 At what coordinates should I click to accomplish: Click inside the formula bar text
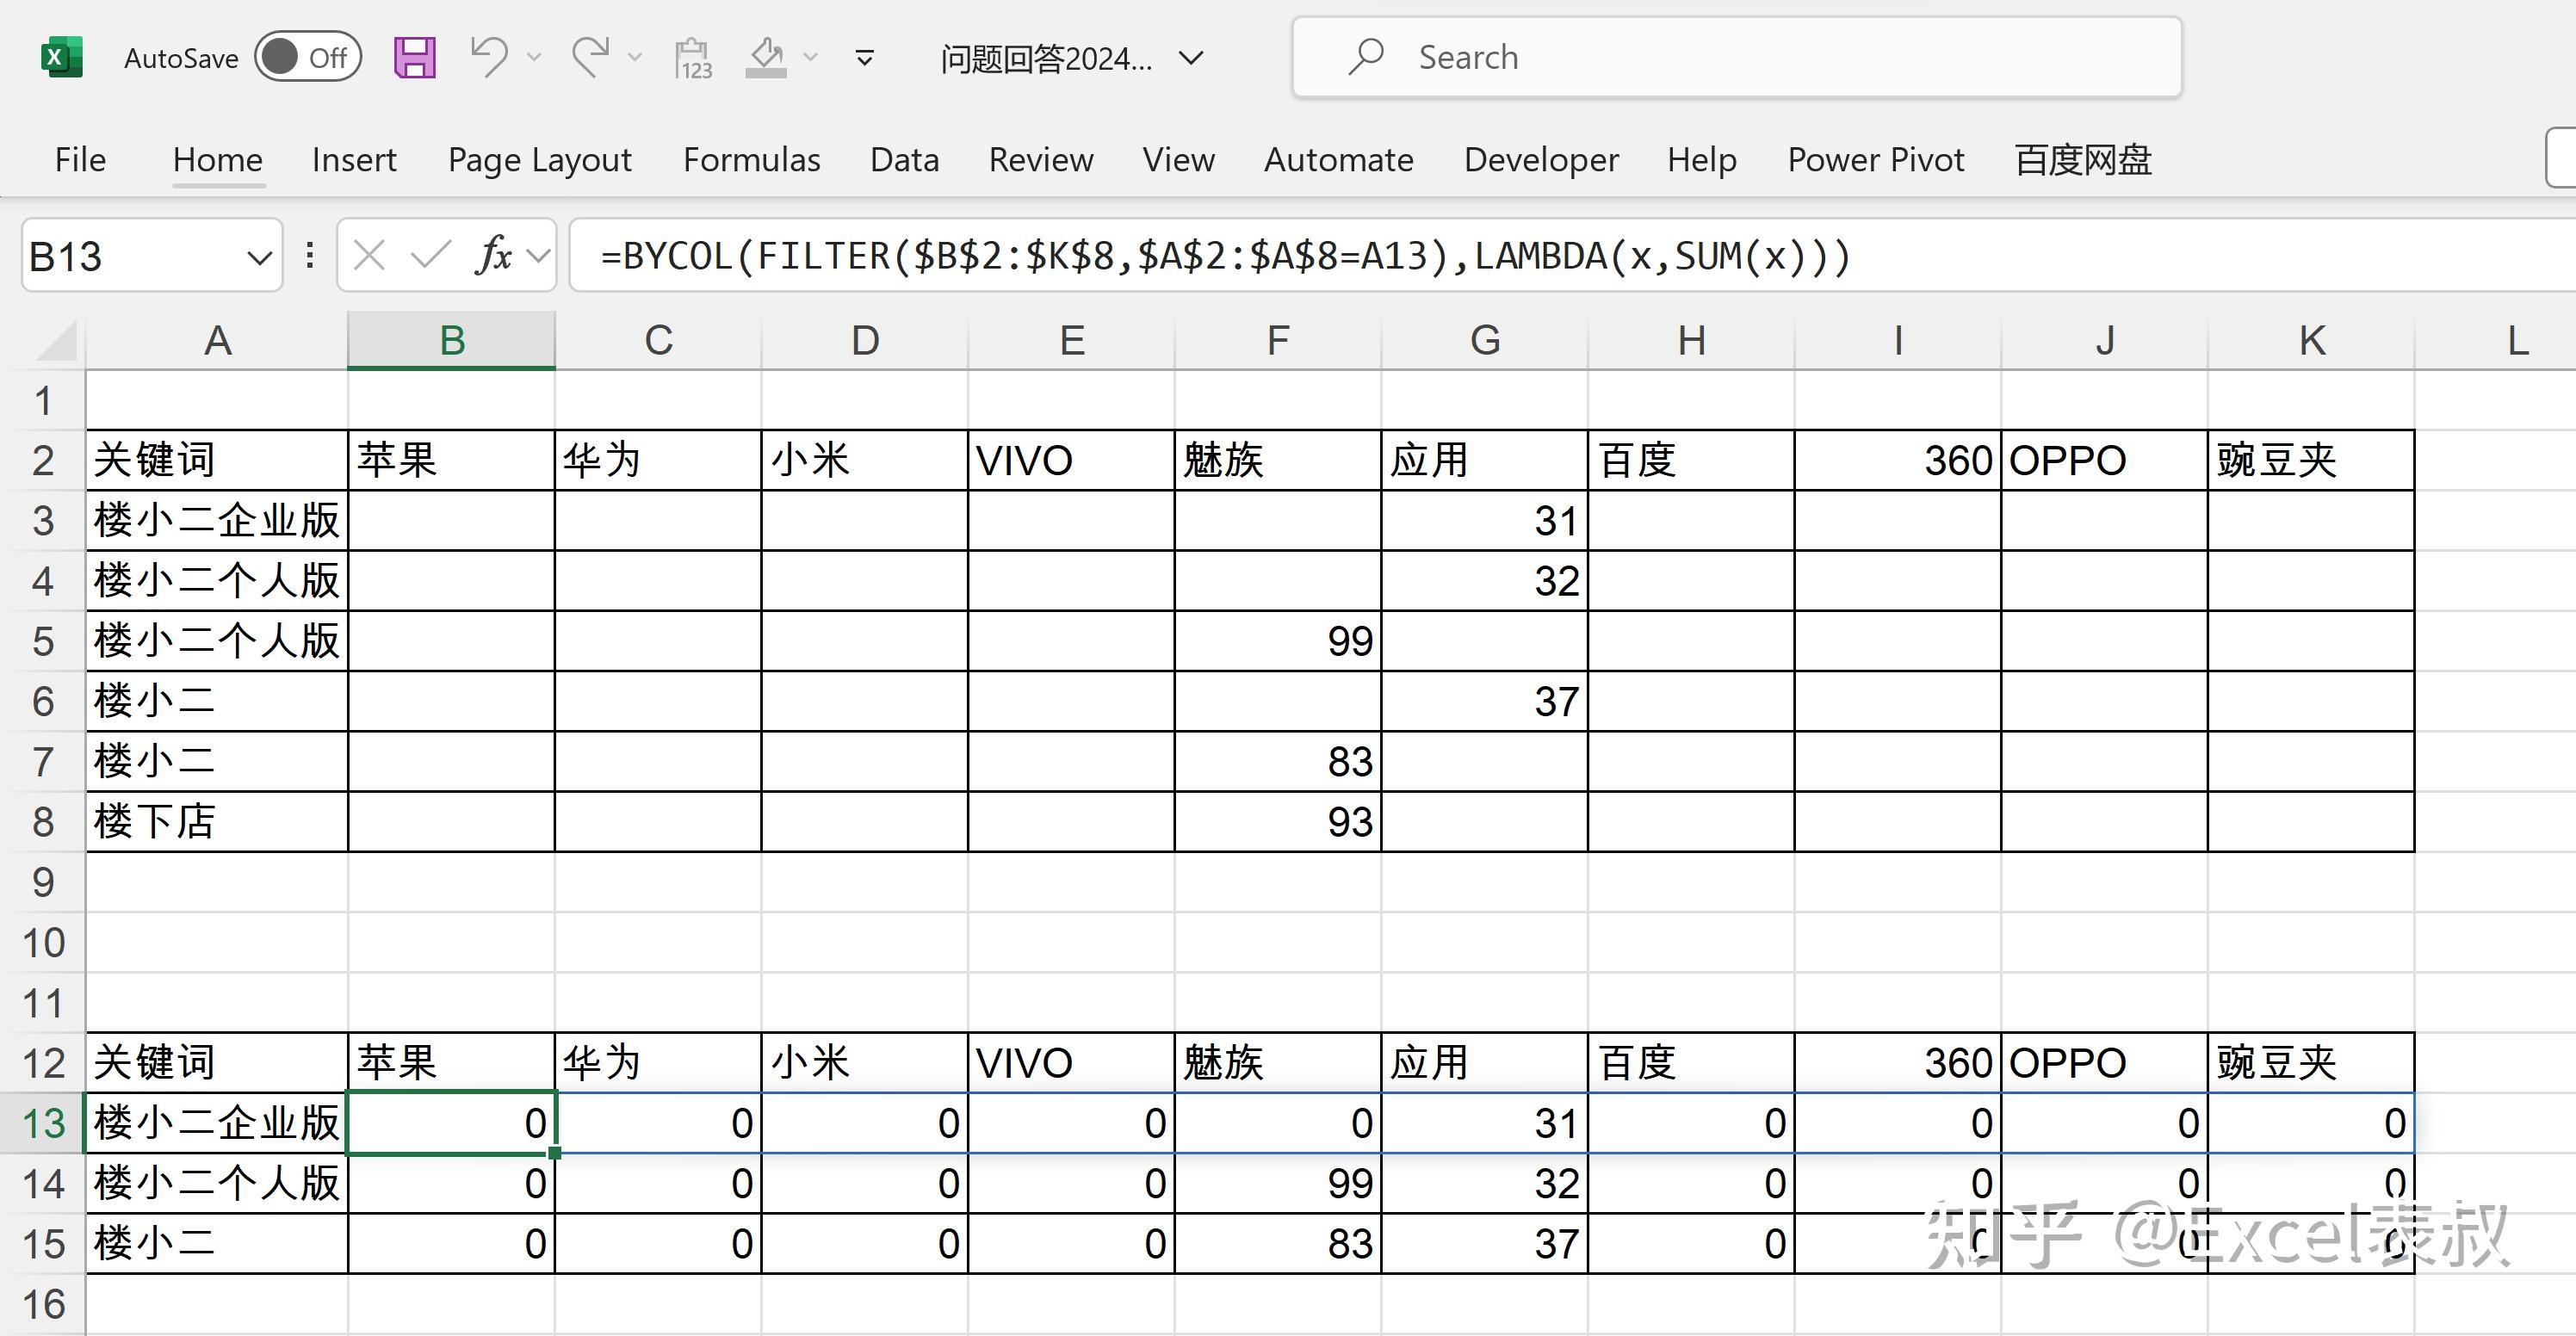pos(1226,256)
